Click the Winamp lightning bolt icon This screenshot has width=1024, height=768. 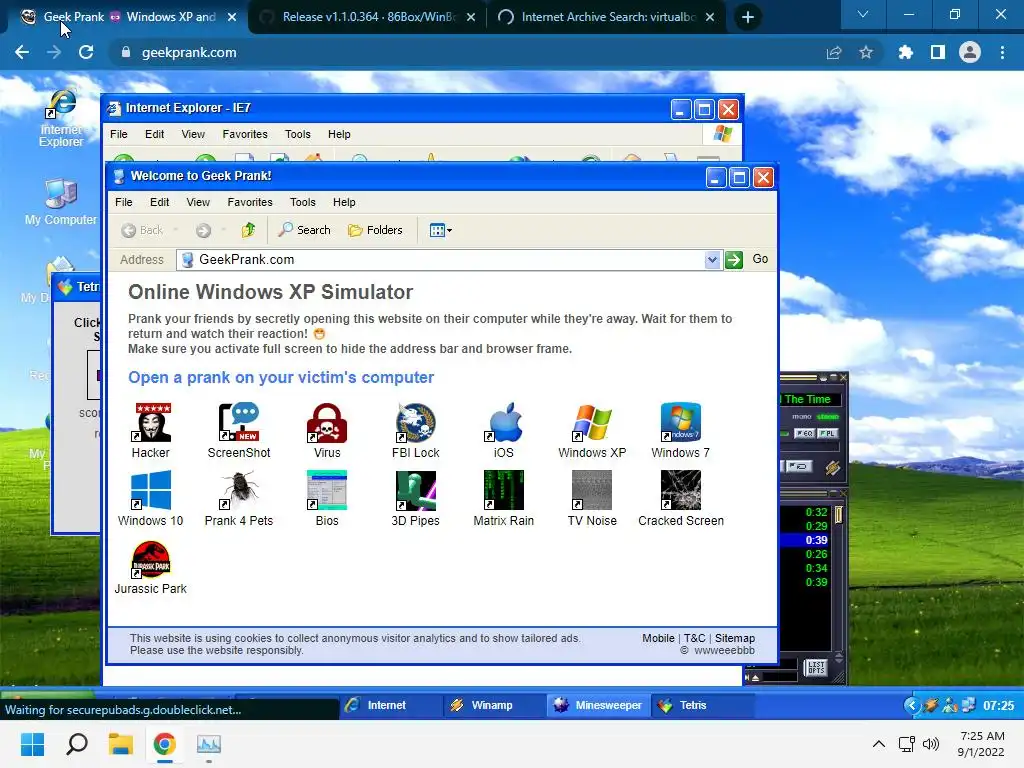pos(832,468)
